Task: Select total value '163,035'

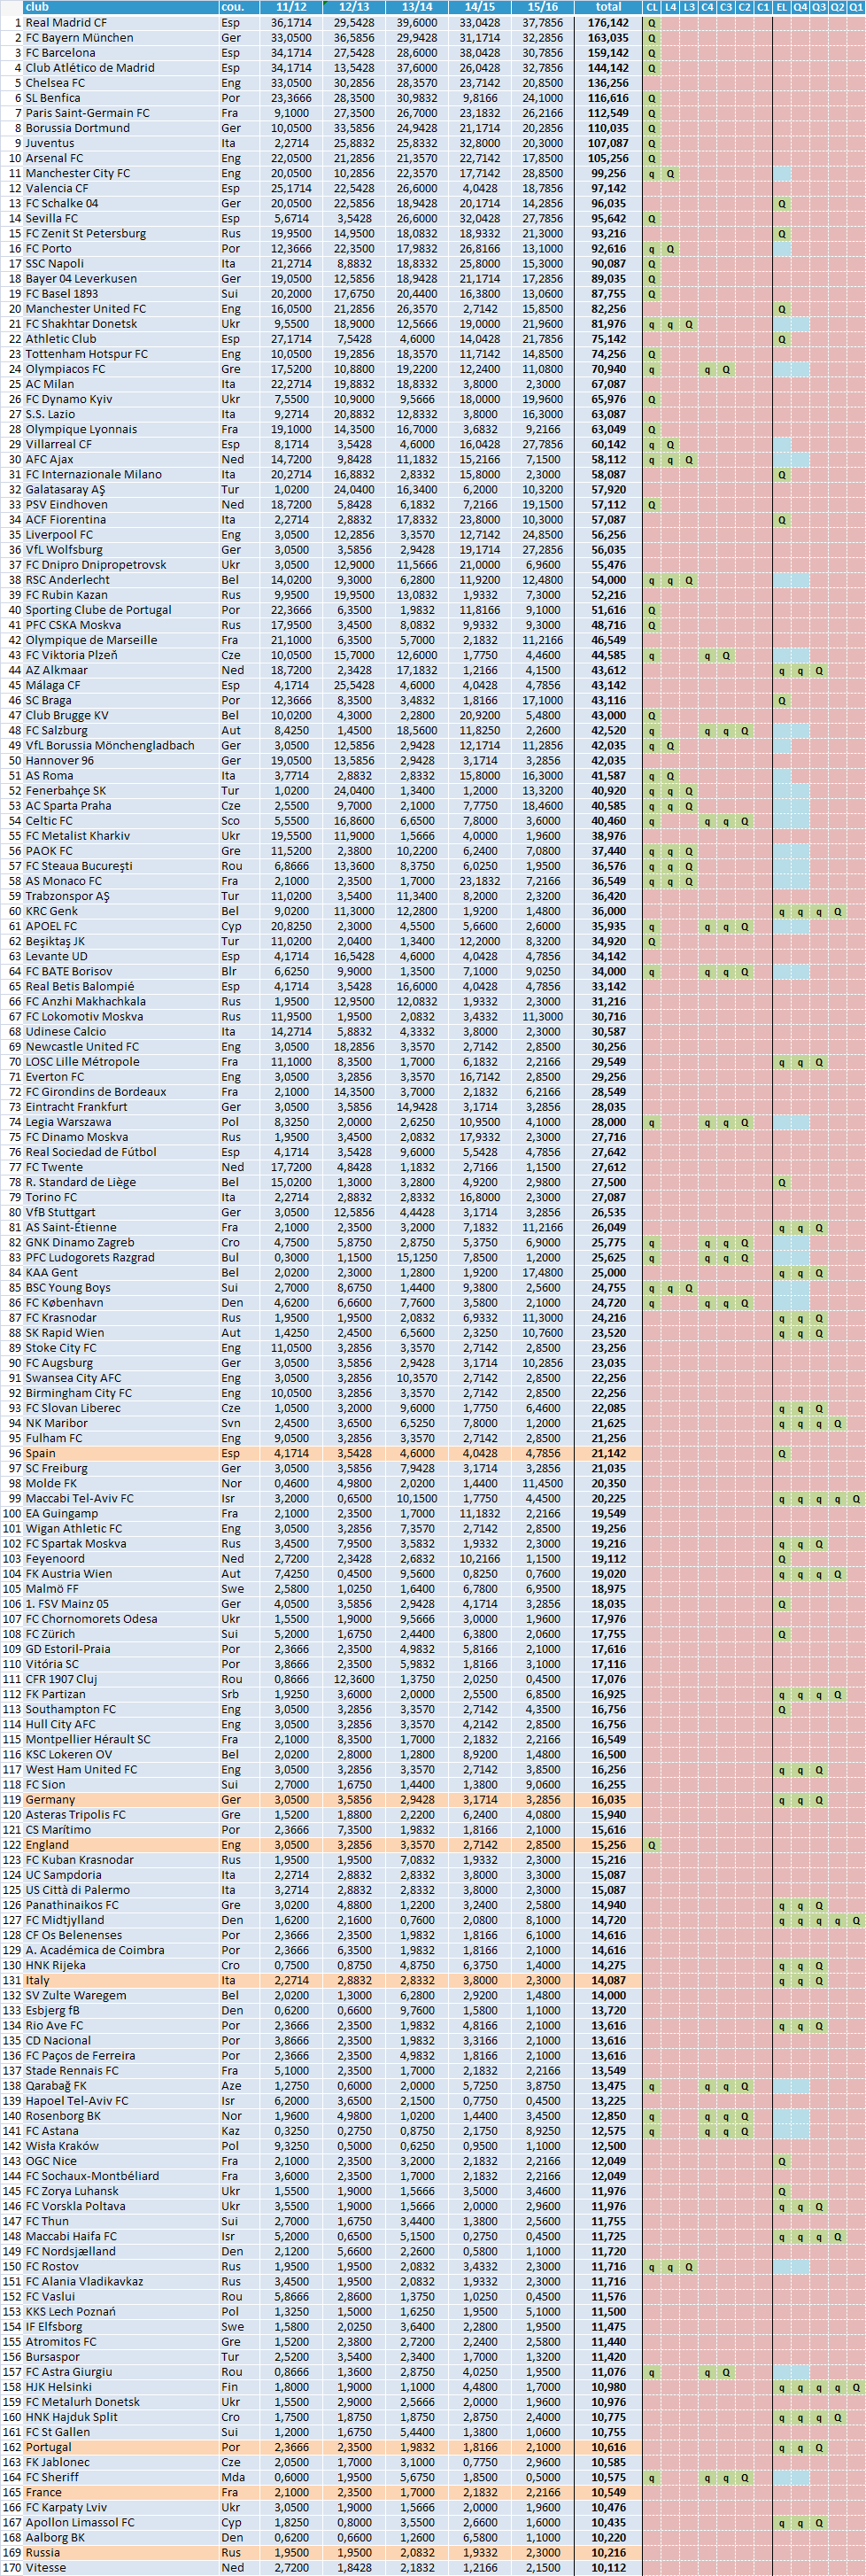Action: point(608,37)
